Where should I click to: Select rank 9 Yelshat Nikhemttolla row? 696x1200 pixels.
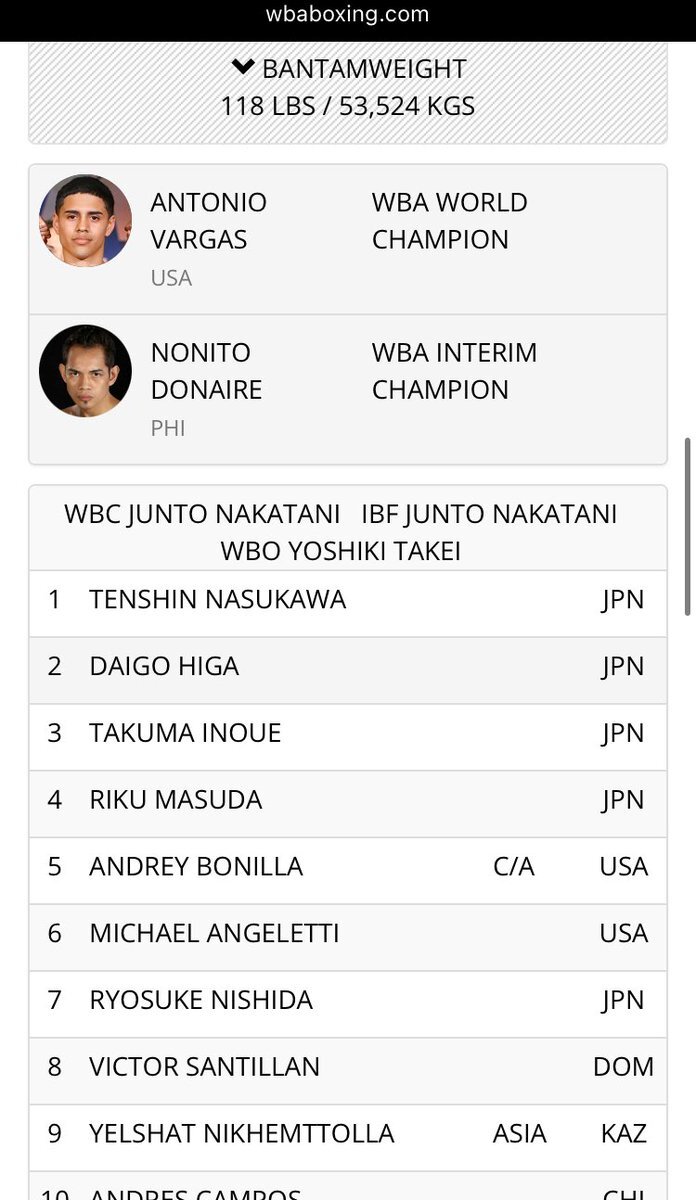[348, 1134]
